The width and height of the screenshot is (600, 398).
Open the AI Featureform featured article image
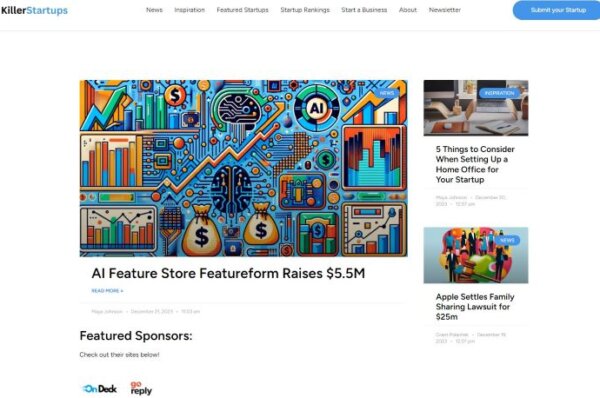click(243, 168)
